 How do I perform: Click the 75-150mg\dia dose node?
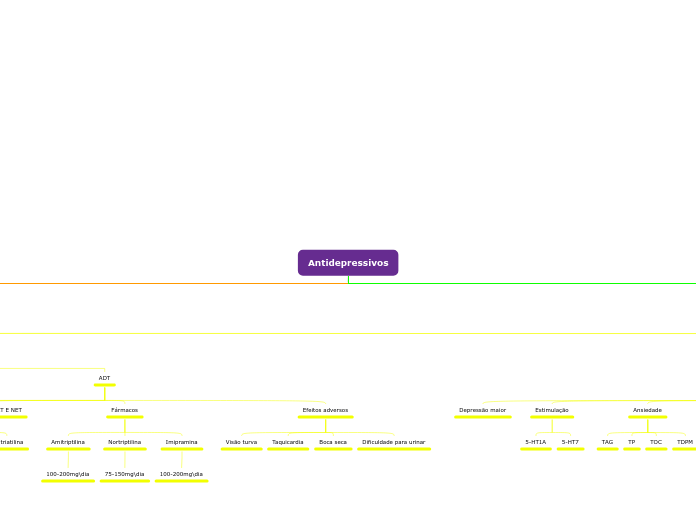click(125, 474)
